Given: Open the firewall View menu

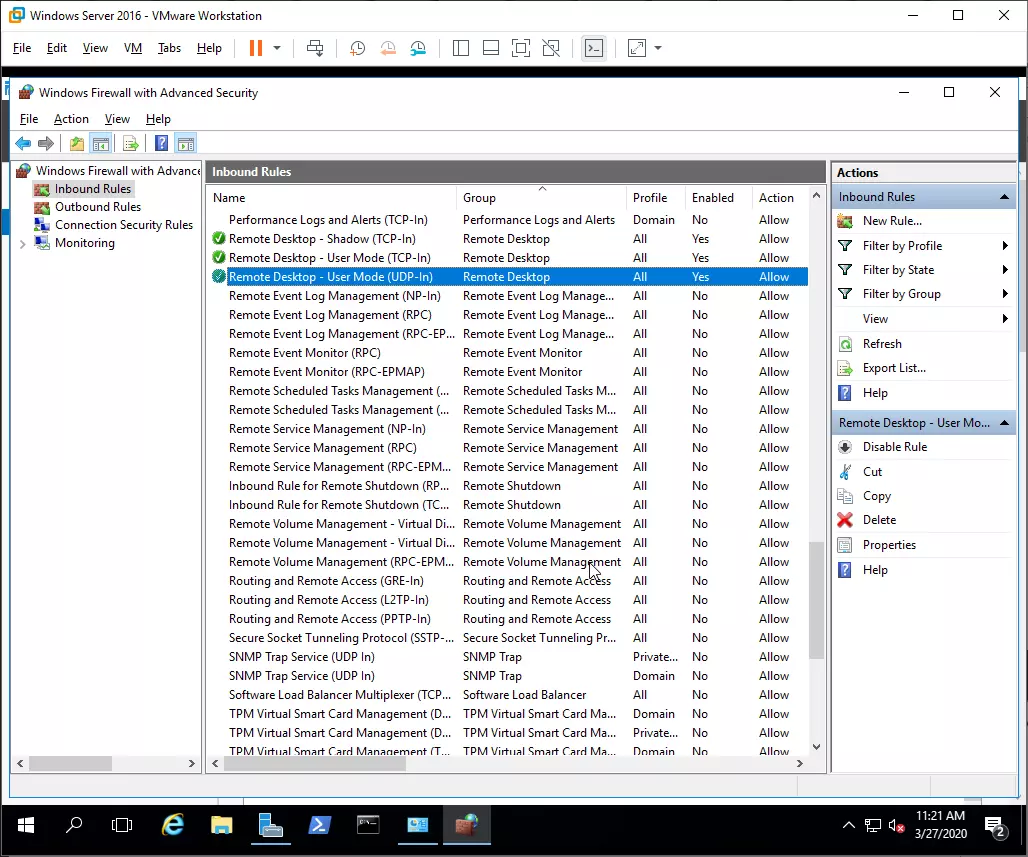Looking at the screenshot, I should pos(117,119).
